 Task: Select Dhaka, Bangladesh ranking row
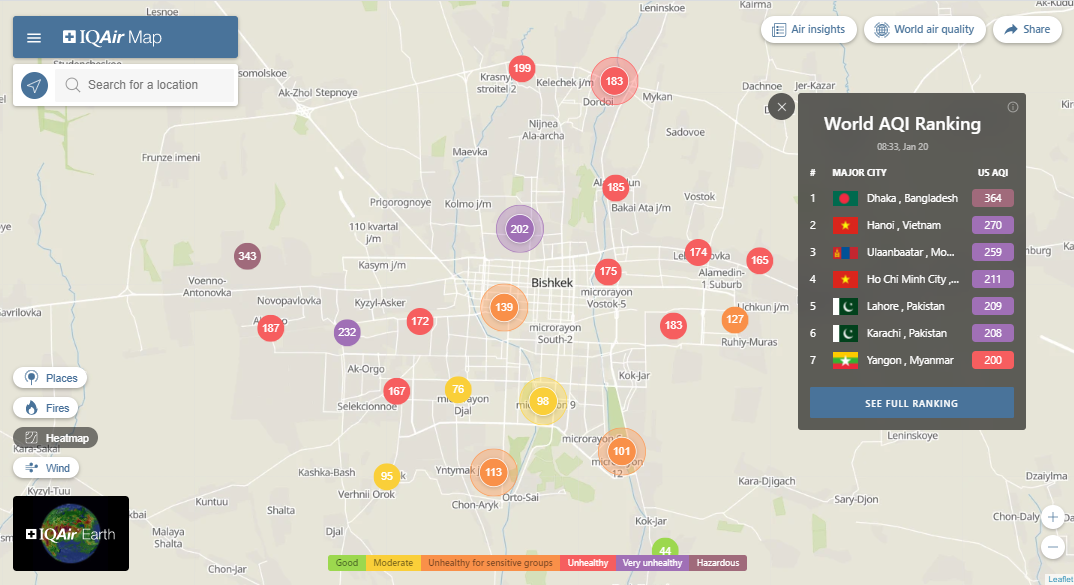(911, 198)
